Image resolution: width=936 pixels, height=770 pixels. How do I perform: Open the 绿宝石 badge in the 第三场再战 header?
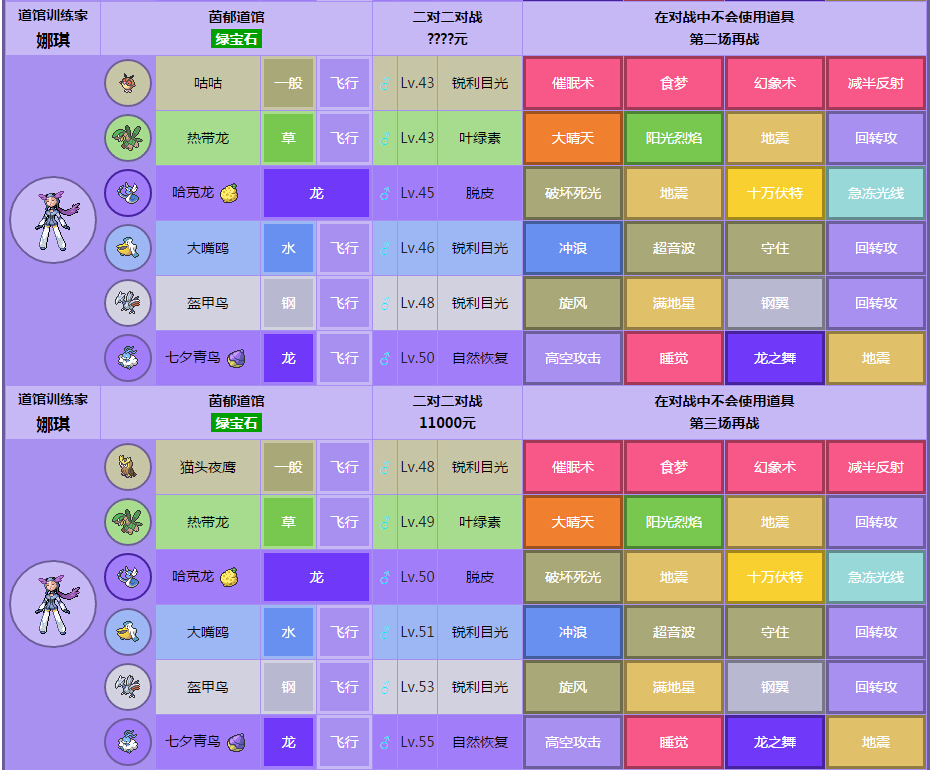[x=236, y=423]
